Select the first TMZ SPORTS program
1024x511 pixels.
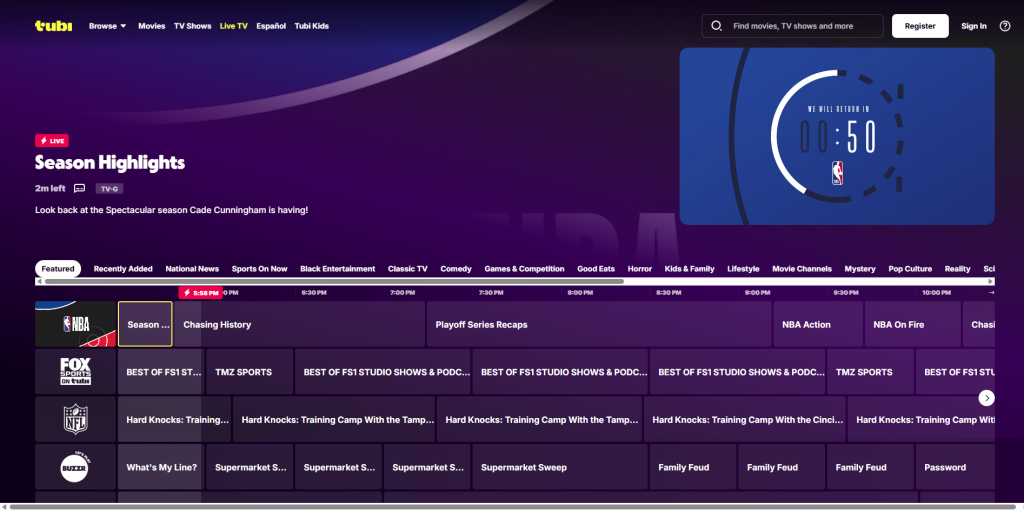[x=249, y=372]
